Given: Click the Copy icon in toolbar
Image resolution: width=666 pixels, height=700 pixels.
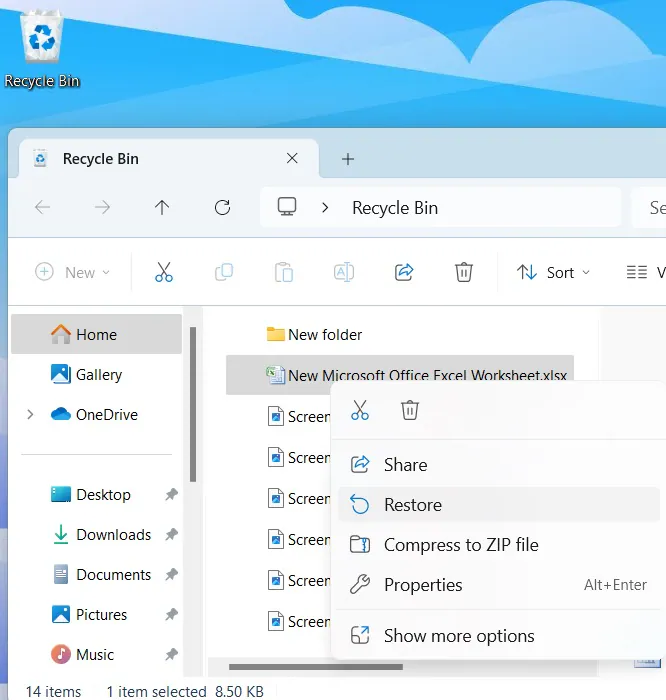Looking at the screenshot, I should [x=224, y=272].
